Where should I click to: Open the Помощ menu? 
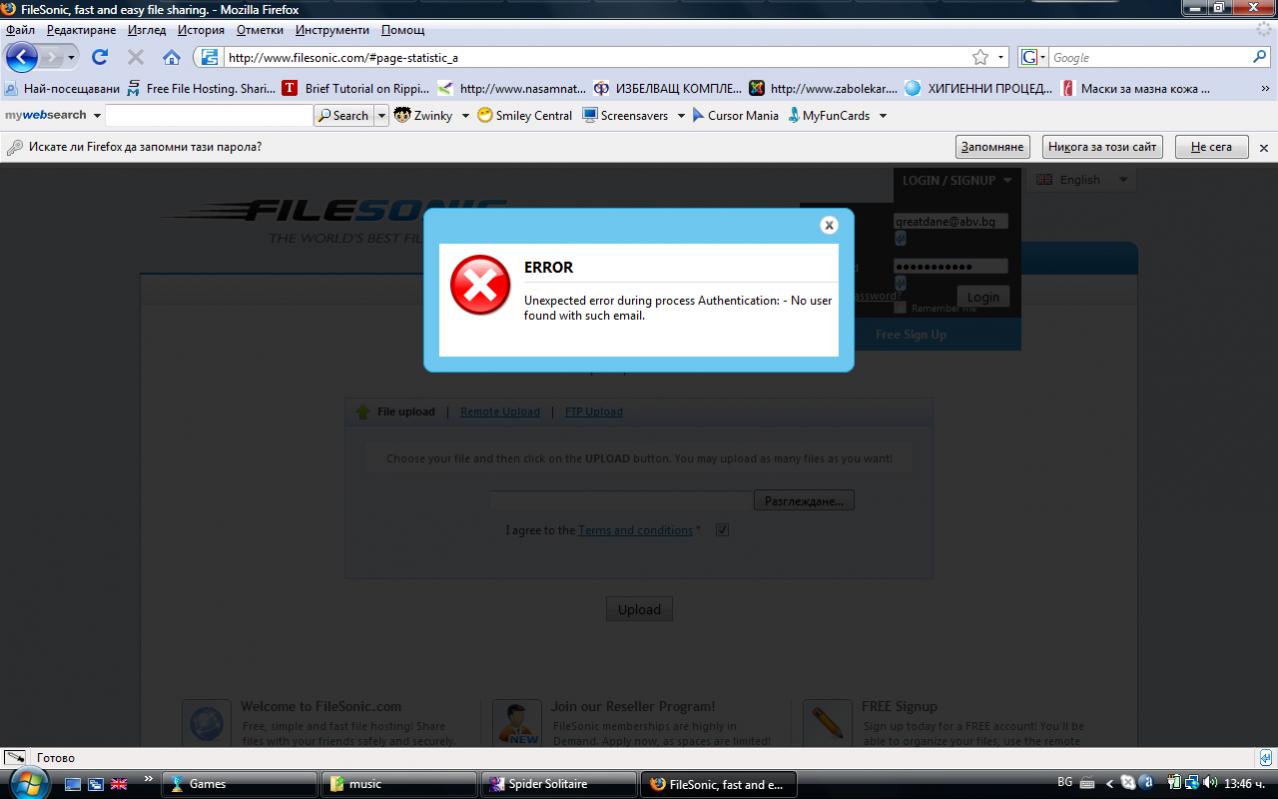pos(402,30)
